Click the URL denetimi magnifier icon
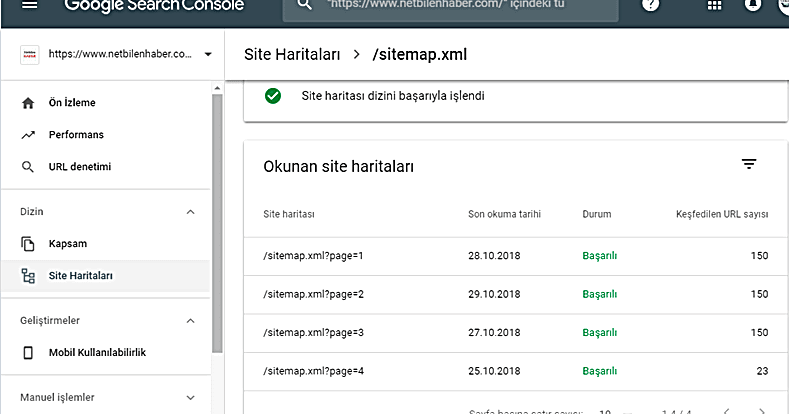The height and width of the screenshot is (414, 789). 28,167
